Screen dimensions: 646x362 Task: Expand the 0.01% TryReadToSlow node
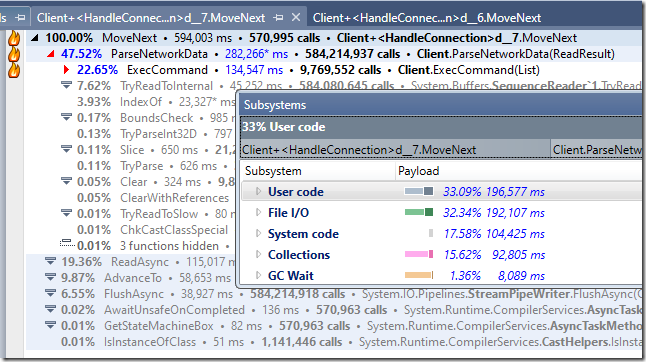[x=66, y=213]
